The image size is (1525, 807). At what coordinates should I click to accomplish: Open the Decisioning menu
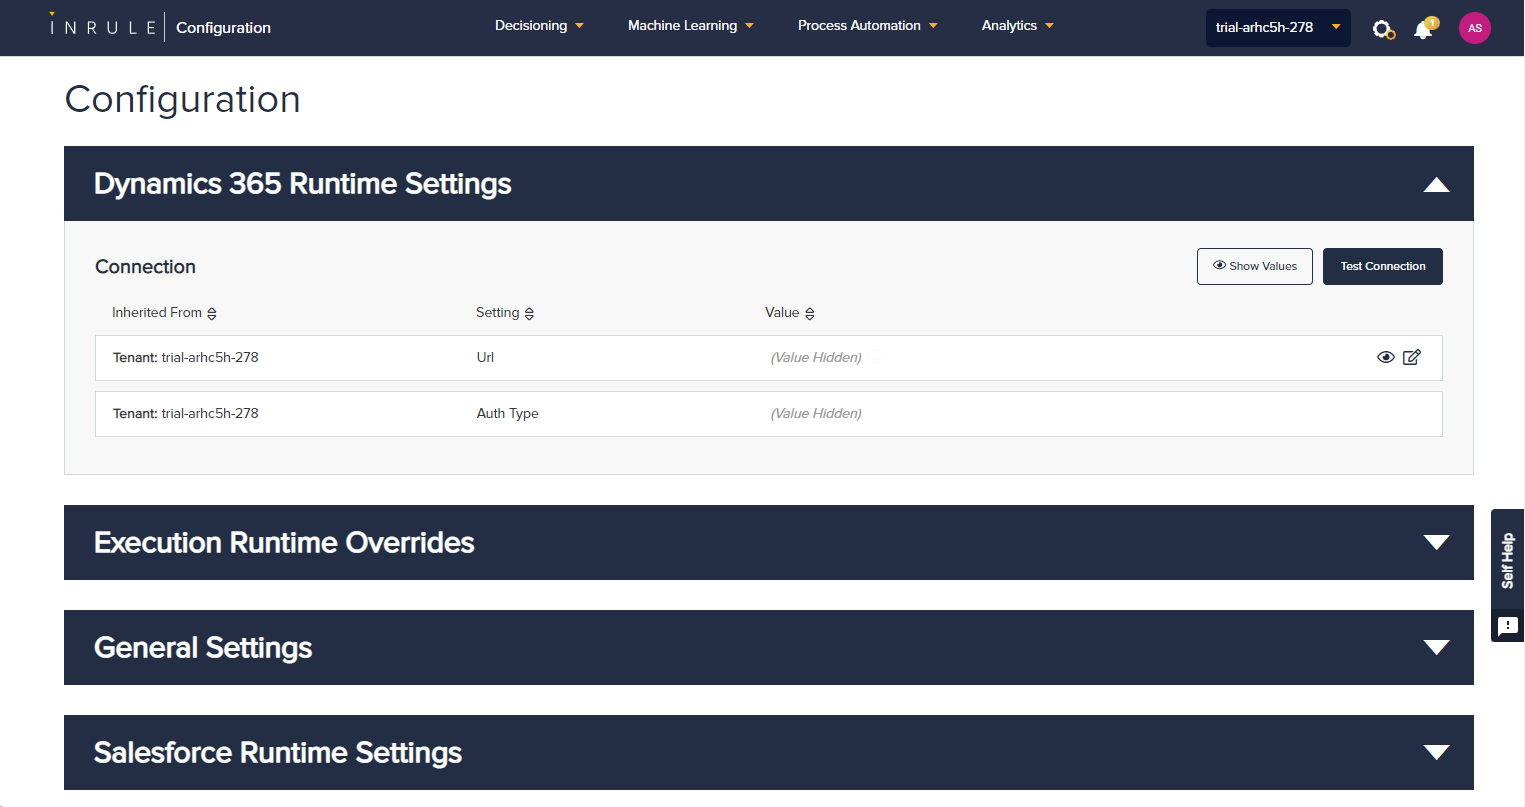[x=539, y=26]
